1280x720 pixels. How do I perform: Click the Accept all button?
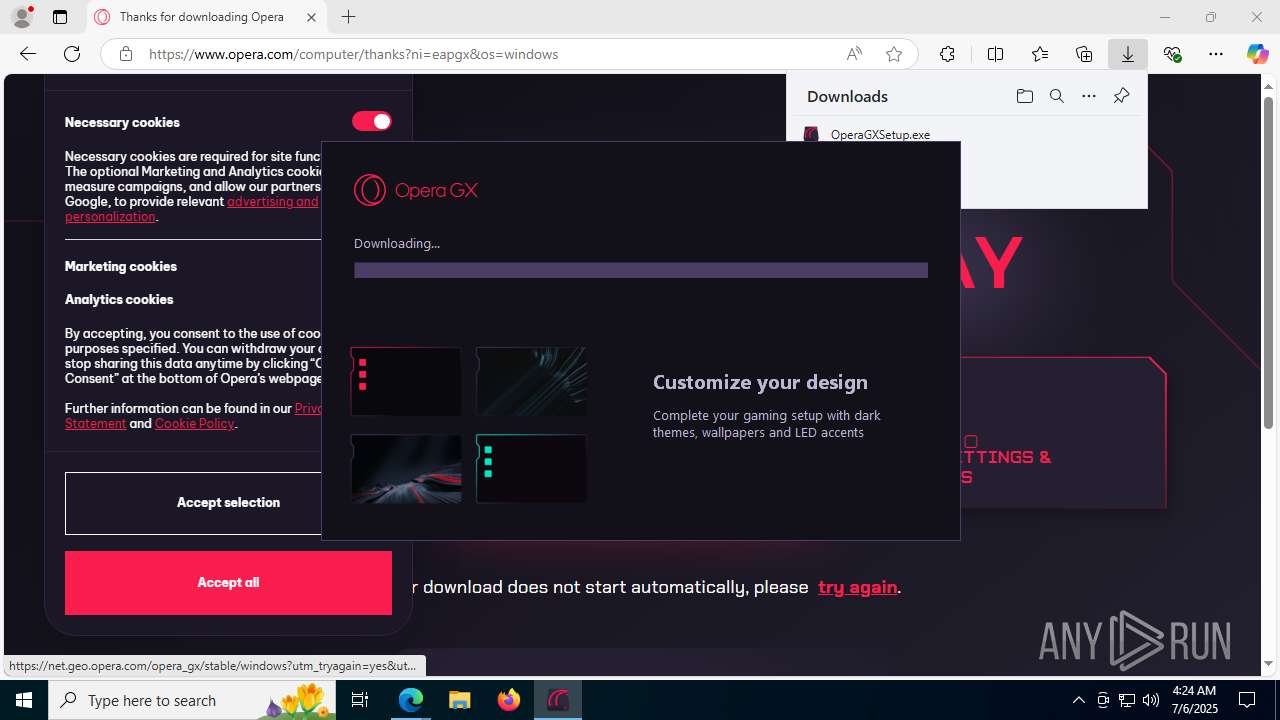[228, 583]
